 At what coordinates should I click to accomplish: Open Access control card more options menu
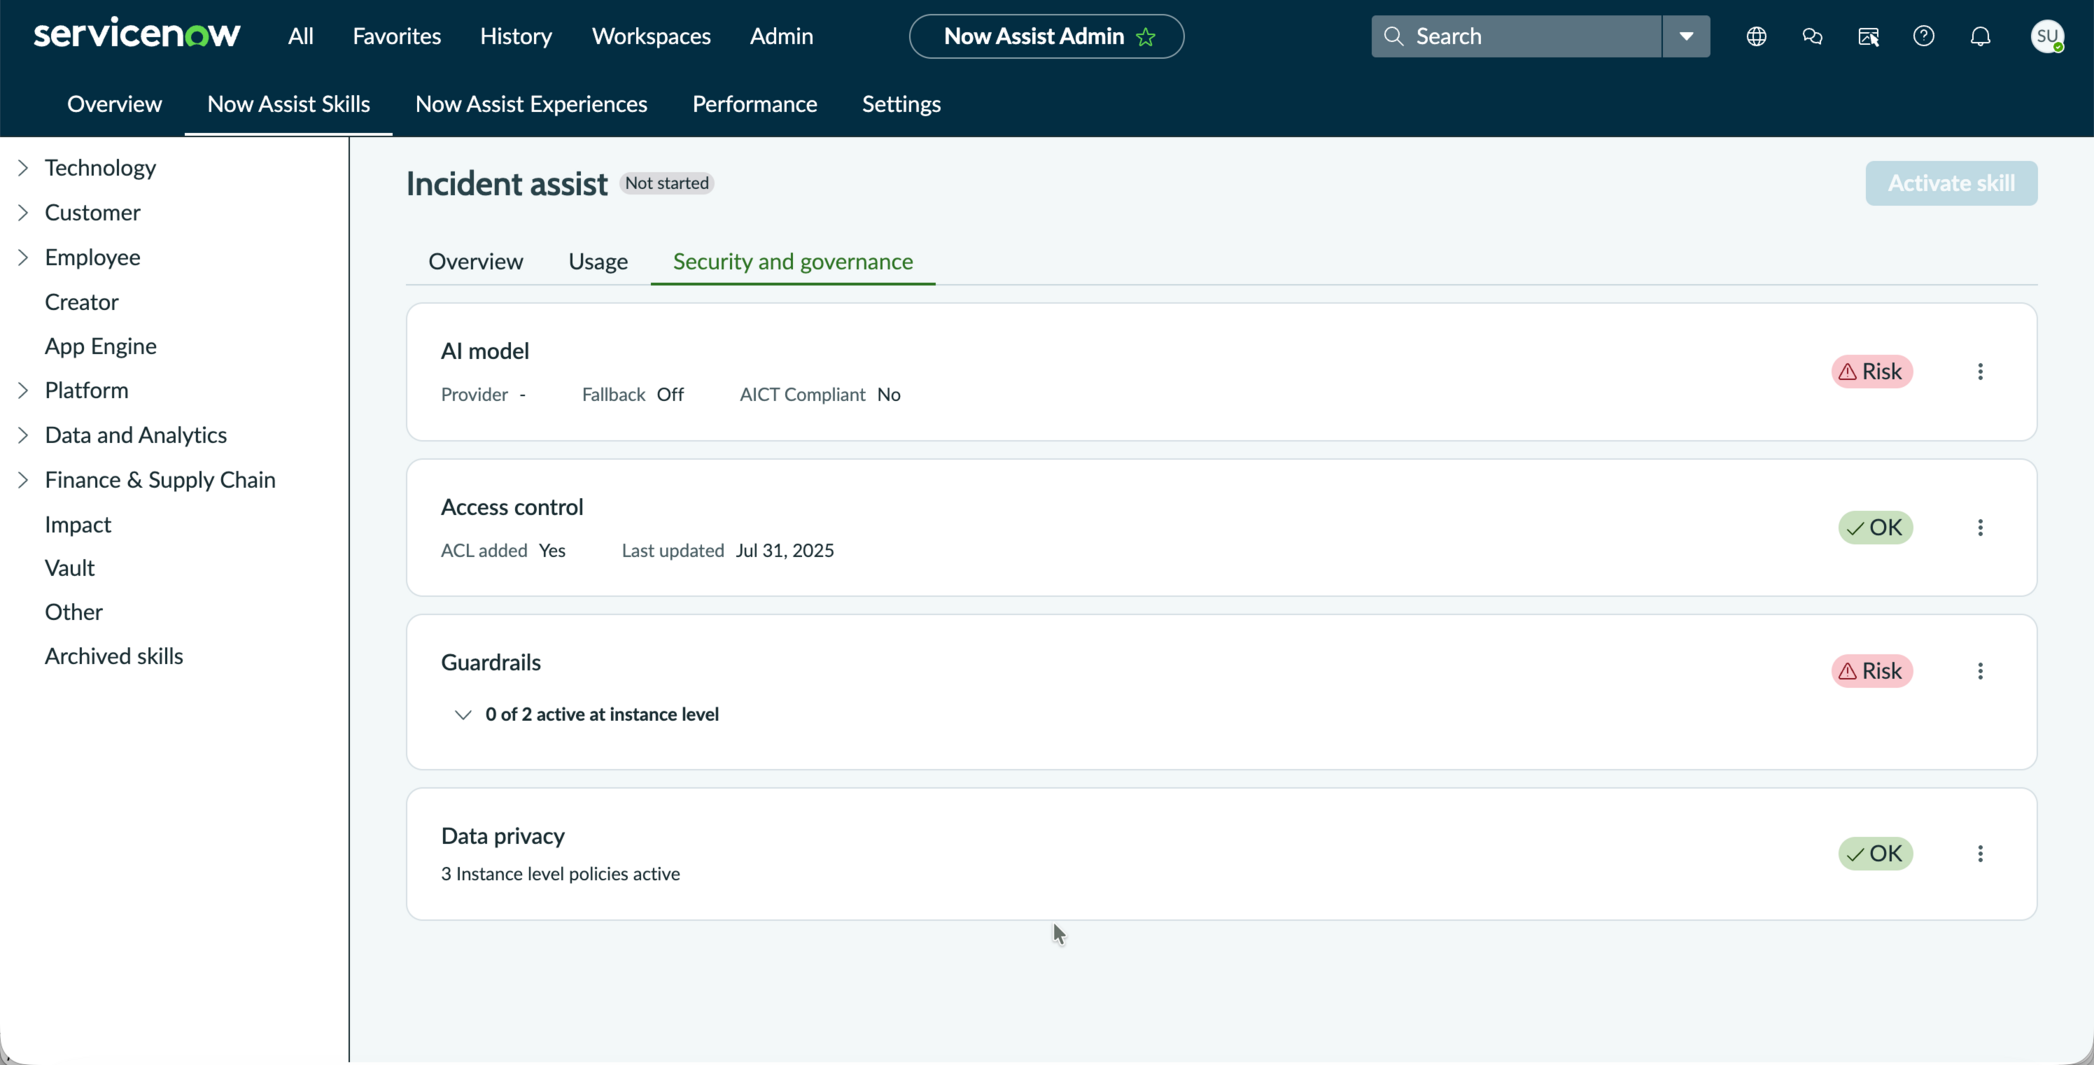tap(1980, 527)
